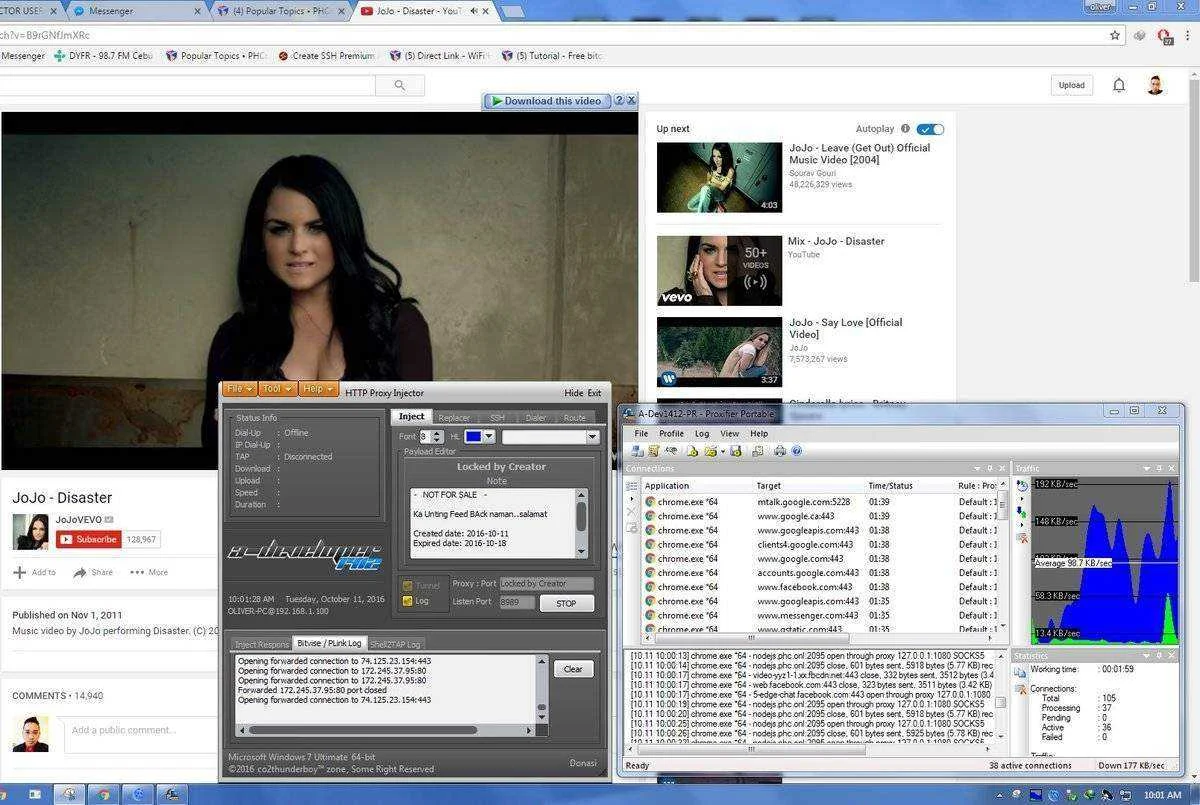The width and height of the screenshot is (1200, 805).
Task: Switch to Route tab
Action: tap(575, 418)
